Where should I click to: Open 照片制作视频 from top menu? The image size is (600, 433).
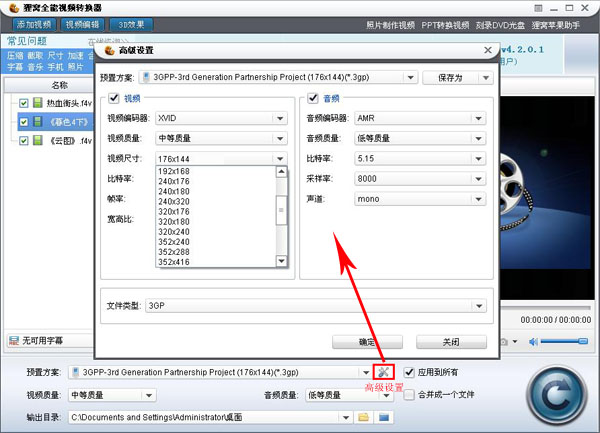390,25
